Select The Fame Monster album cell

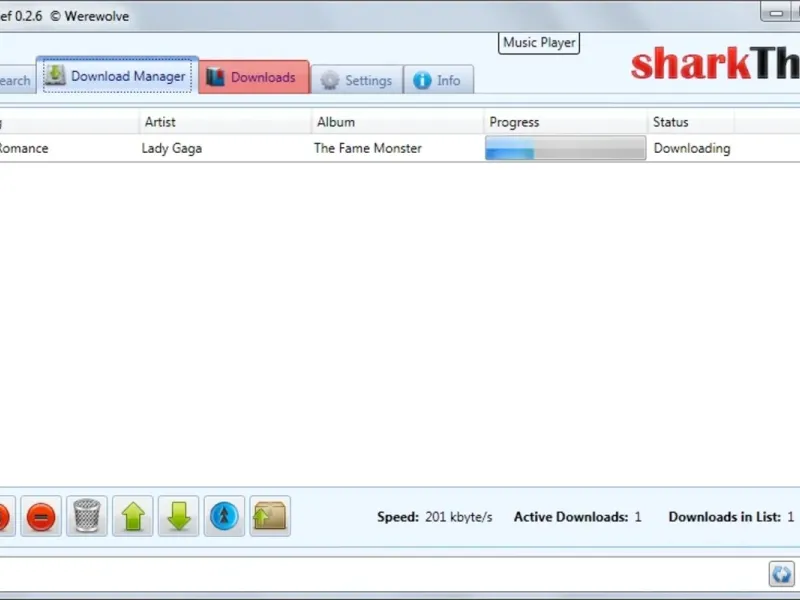pyautogui.click(x=368, y=148)
